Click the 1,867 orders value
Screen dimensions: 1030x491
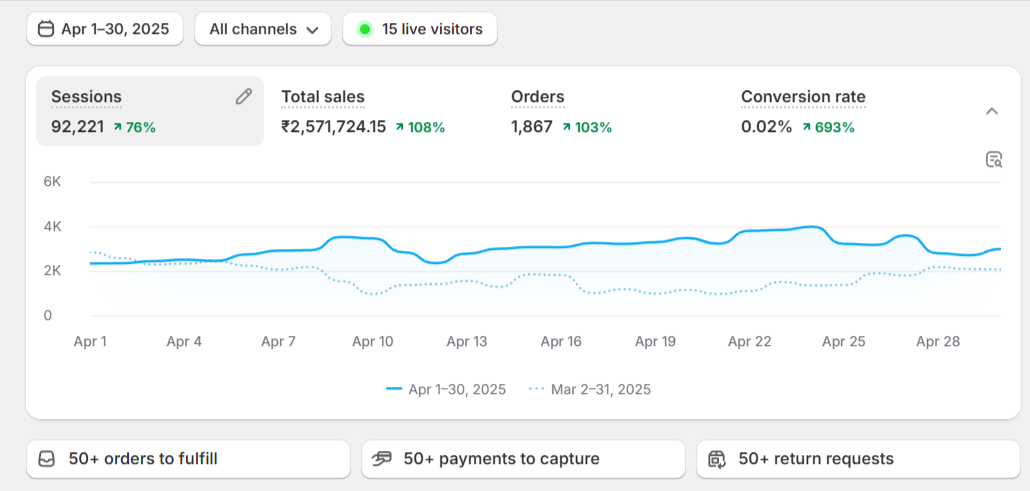tap(532, 127)
